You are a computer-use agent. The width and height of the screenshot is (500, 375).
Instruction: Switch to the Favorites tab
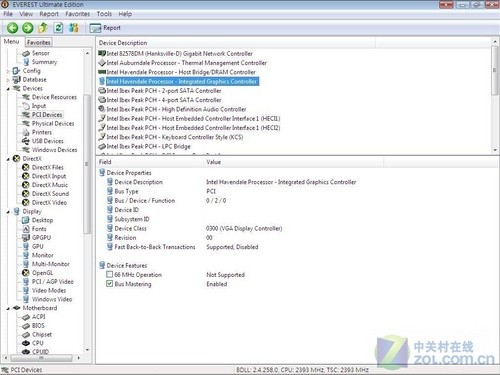tap(39, 42)
